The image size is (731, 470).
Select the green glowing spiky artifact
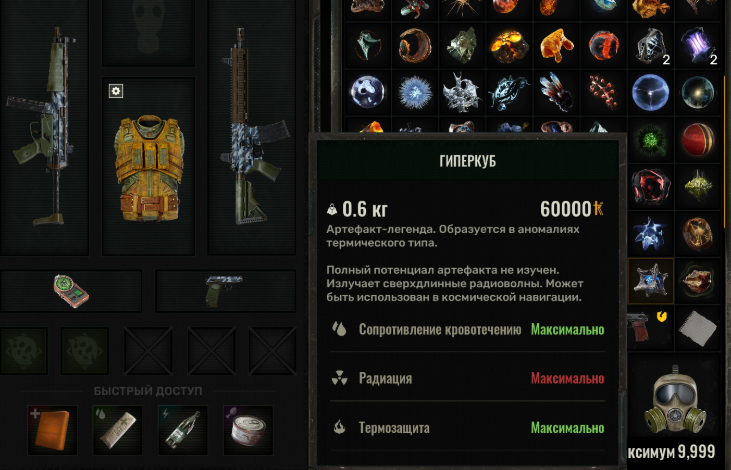click(651, 140)
